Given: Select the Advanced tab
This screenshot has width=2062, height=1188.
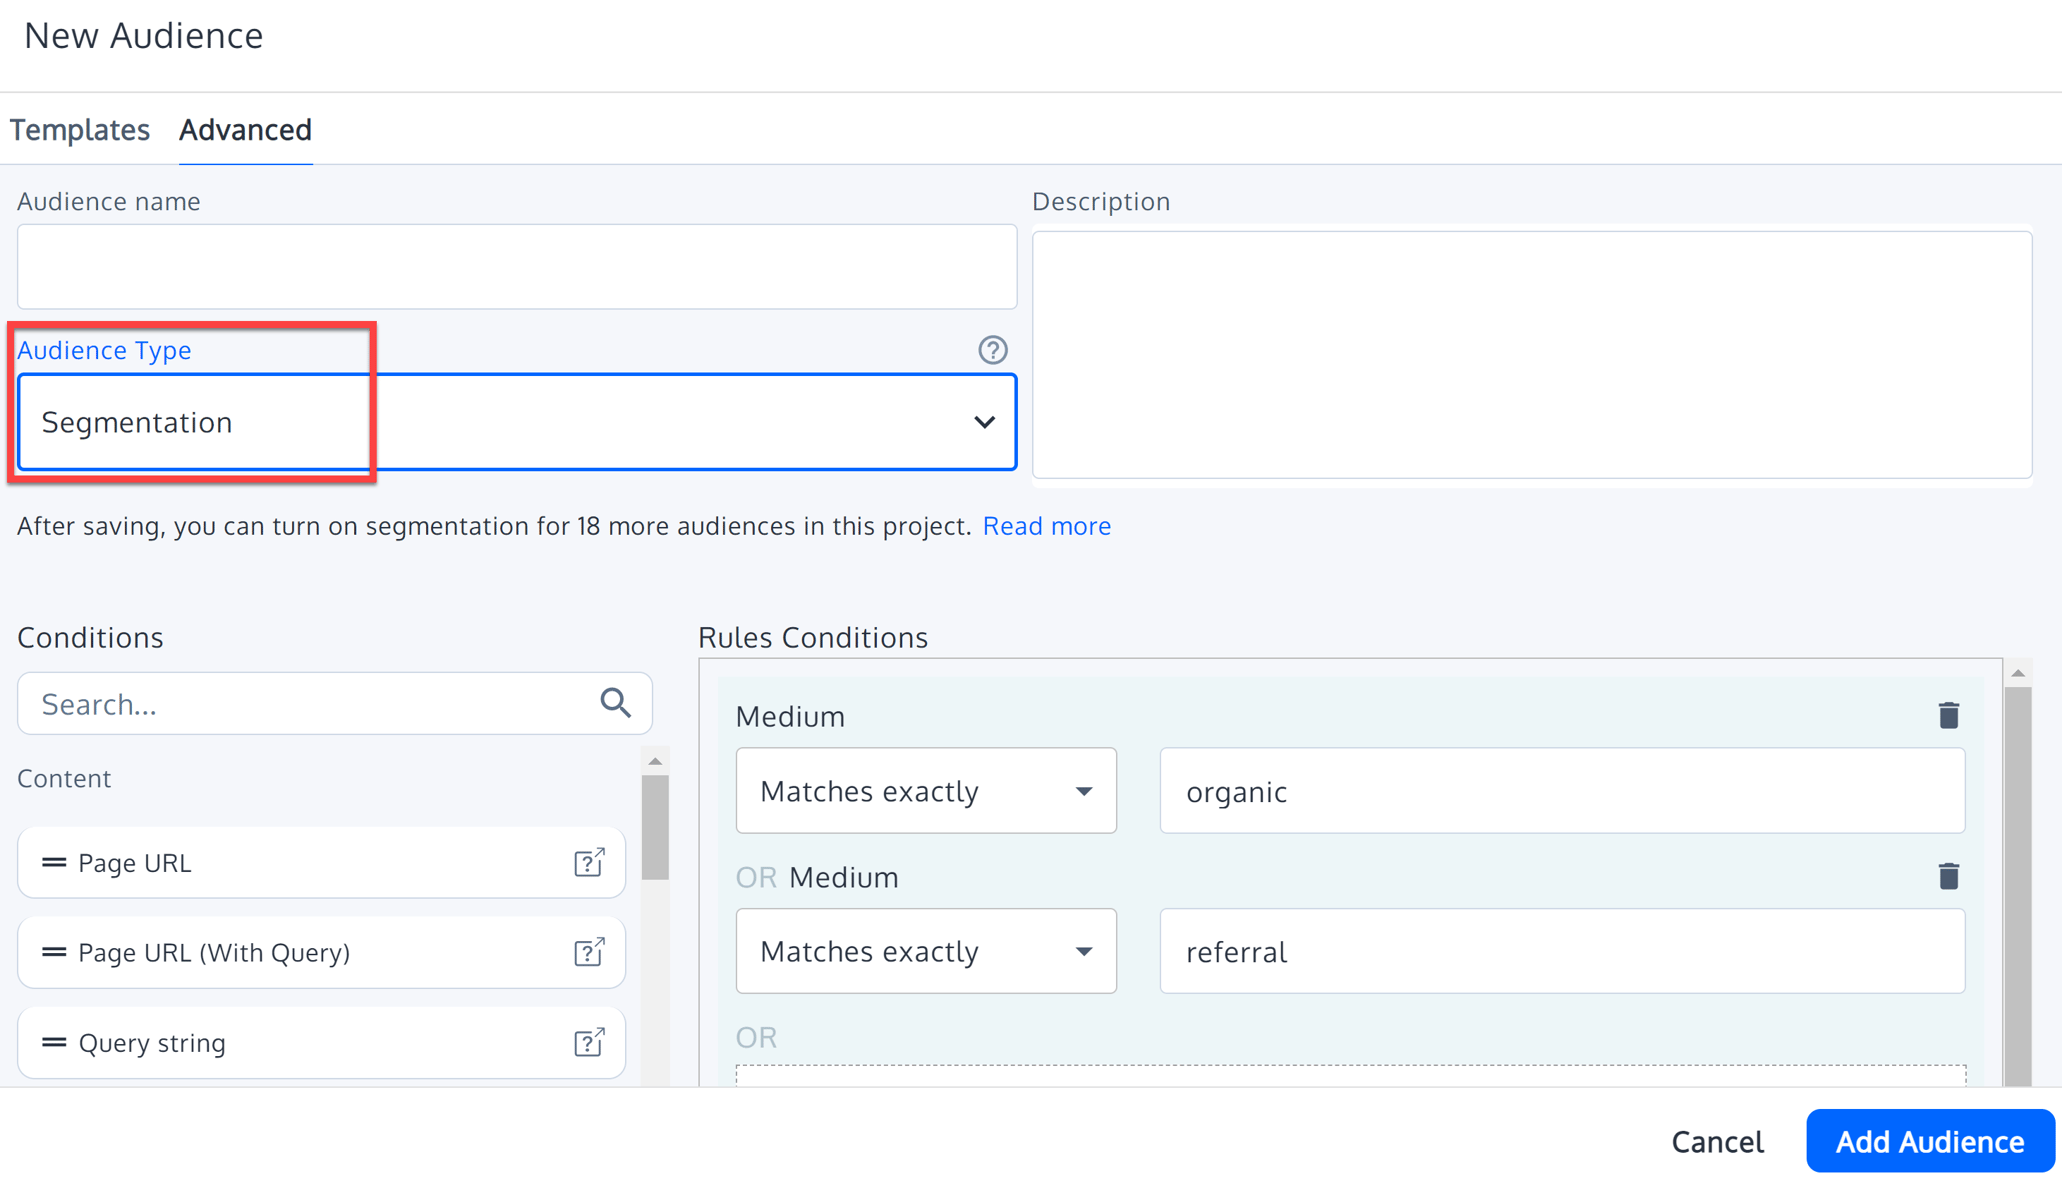Looking at the screenshot, I should pos(245,130).
